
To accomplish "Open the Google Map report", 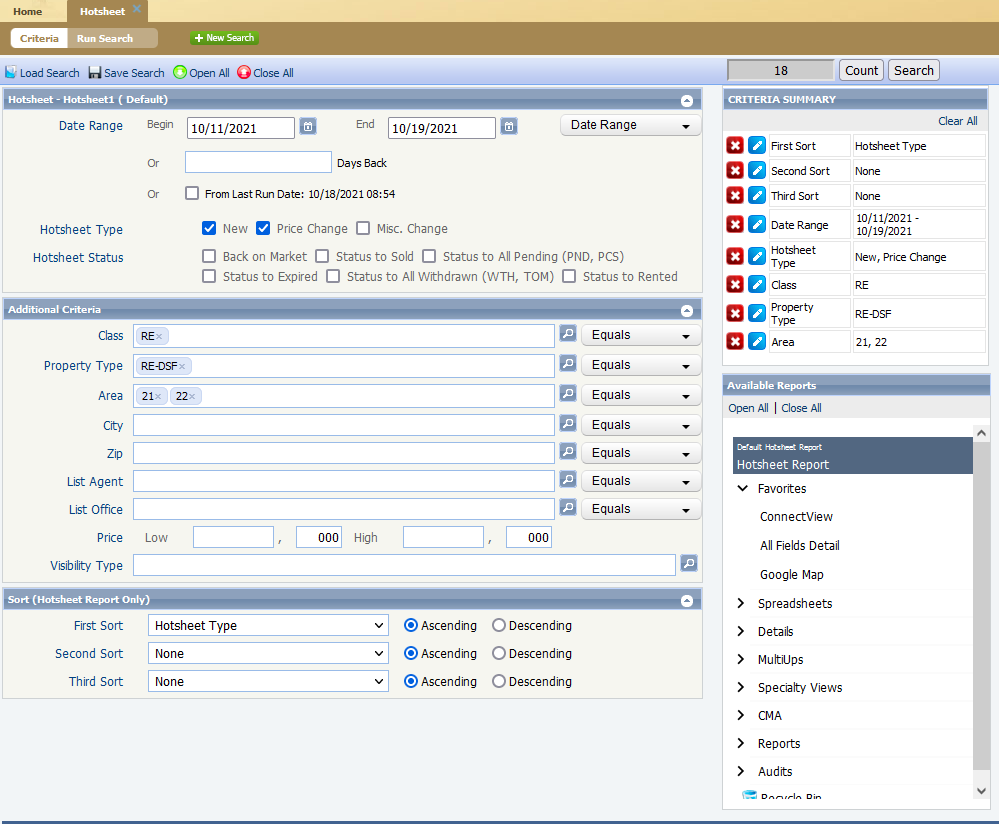I will (791, 574).
